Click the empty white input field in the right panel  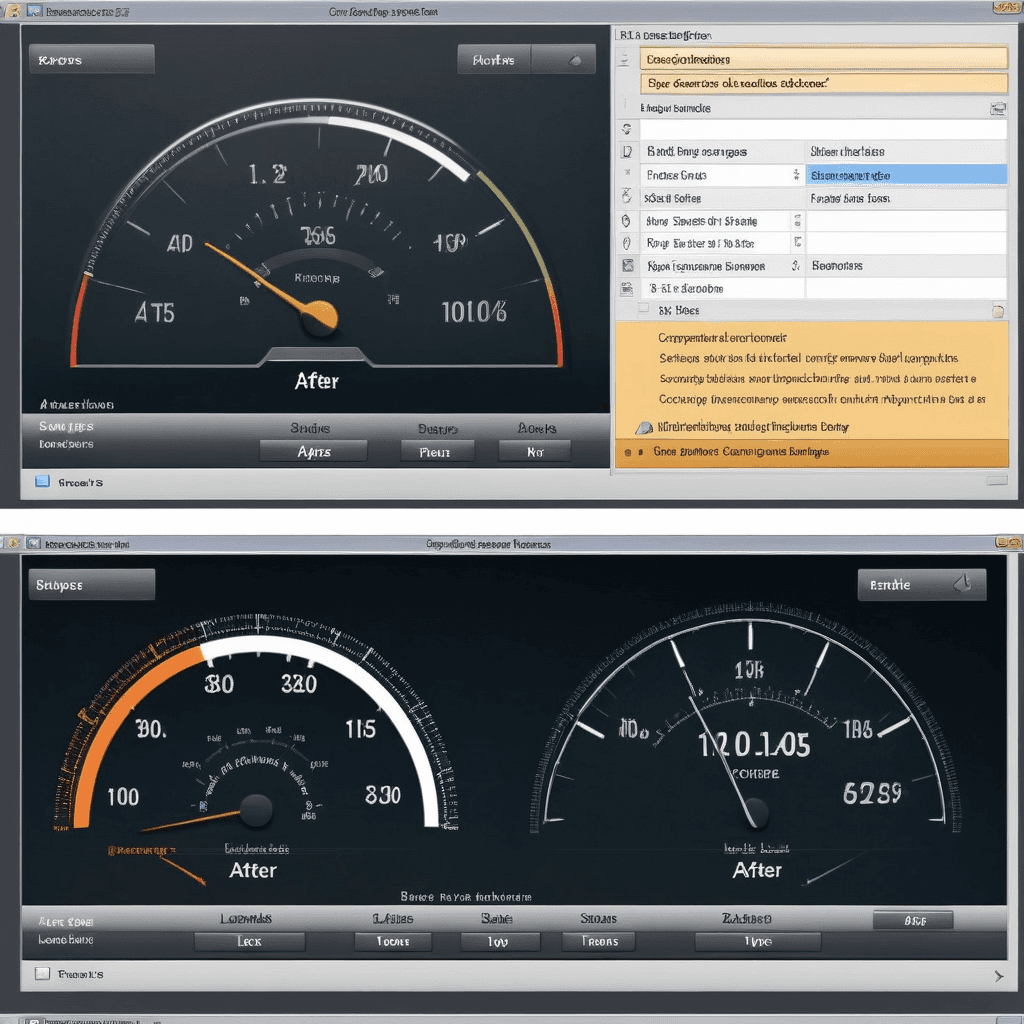pos(822,130)
